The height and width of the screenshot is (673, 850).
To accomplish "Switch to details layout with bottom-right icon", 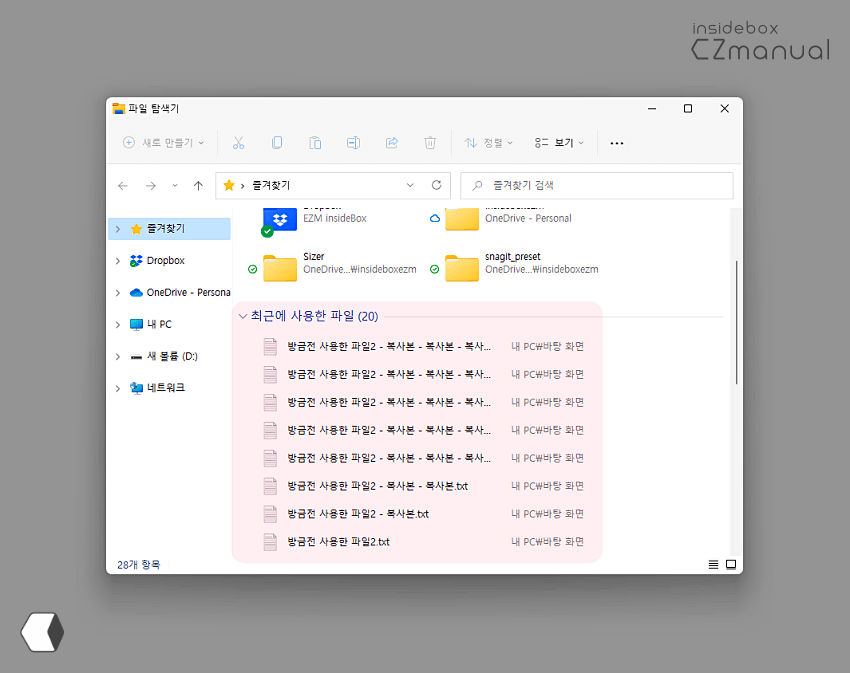I will click(731, 564).
